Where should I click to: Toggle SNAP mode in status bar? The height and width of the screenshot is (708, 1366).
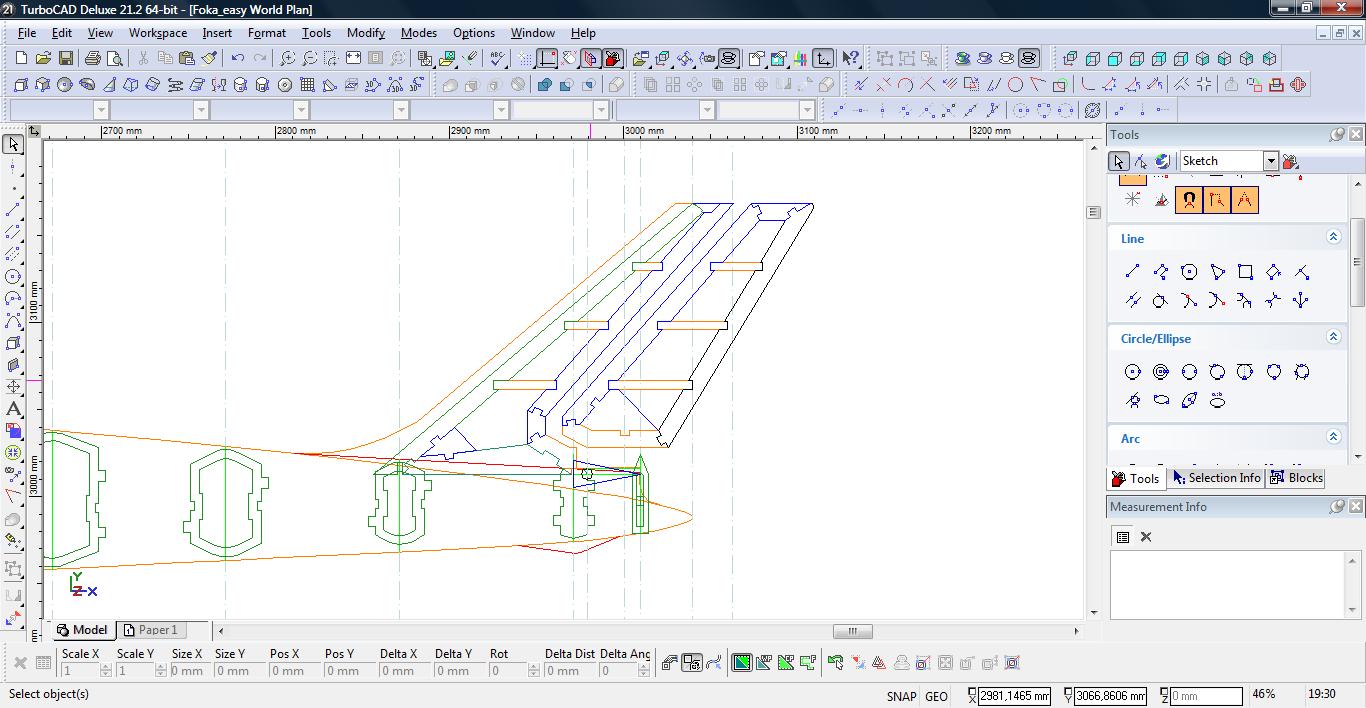(900, 696)
